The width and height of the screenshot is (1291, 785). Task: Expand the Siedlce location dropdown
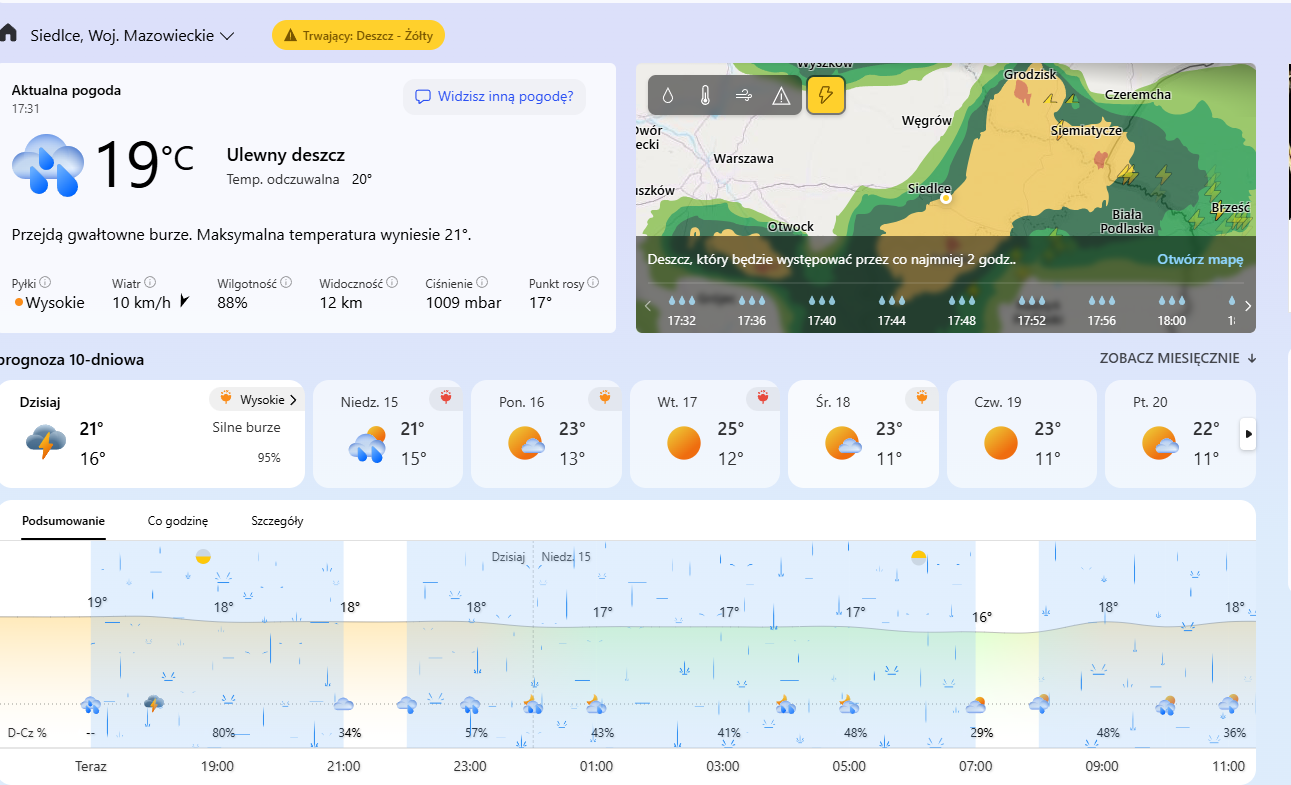(x=227, y=36)
